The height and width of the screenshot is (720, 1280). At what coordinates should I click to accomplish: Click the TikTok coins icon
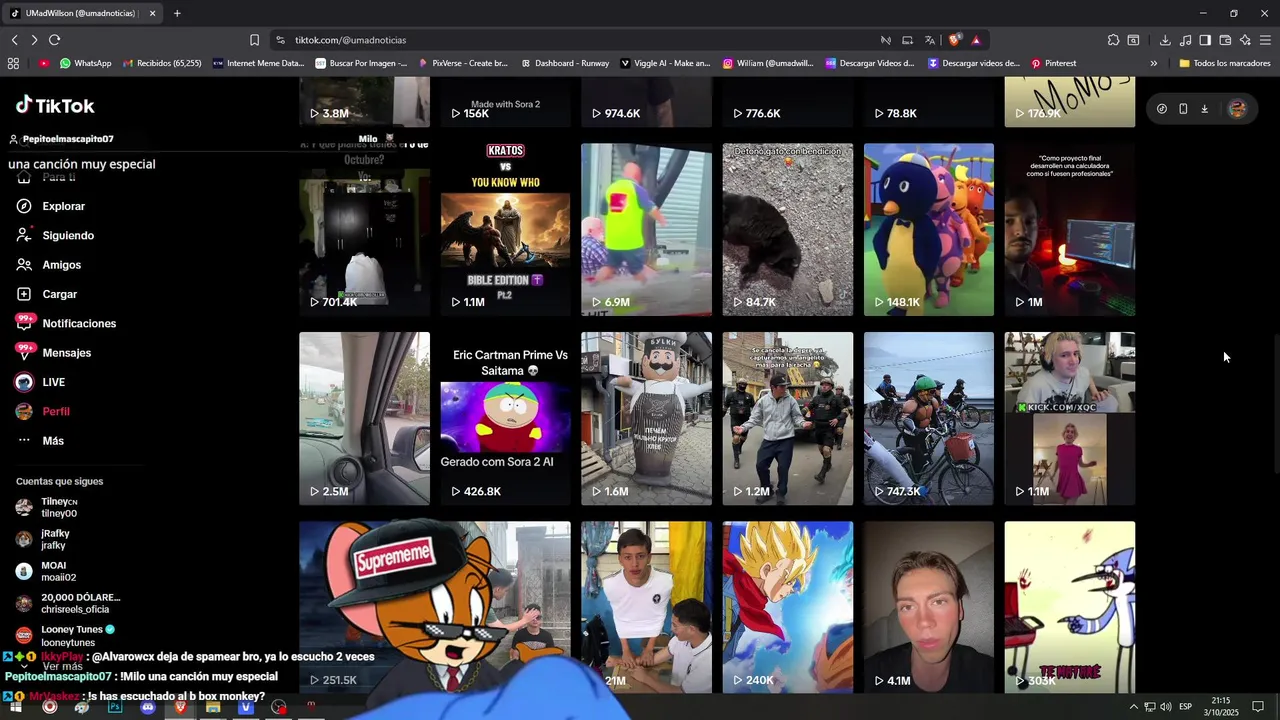[x=1161, y=109]
